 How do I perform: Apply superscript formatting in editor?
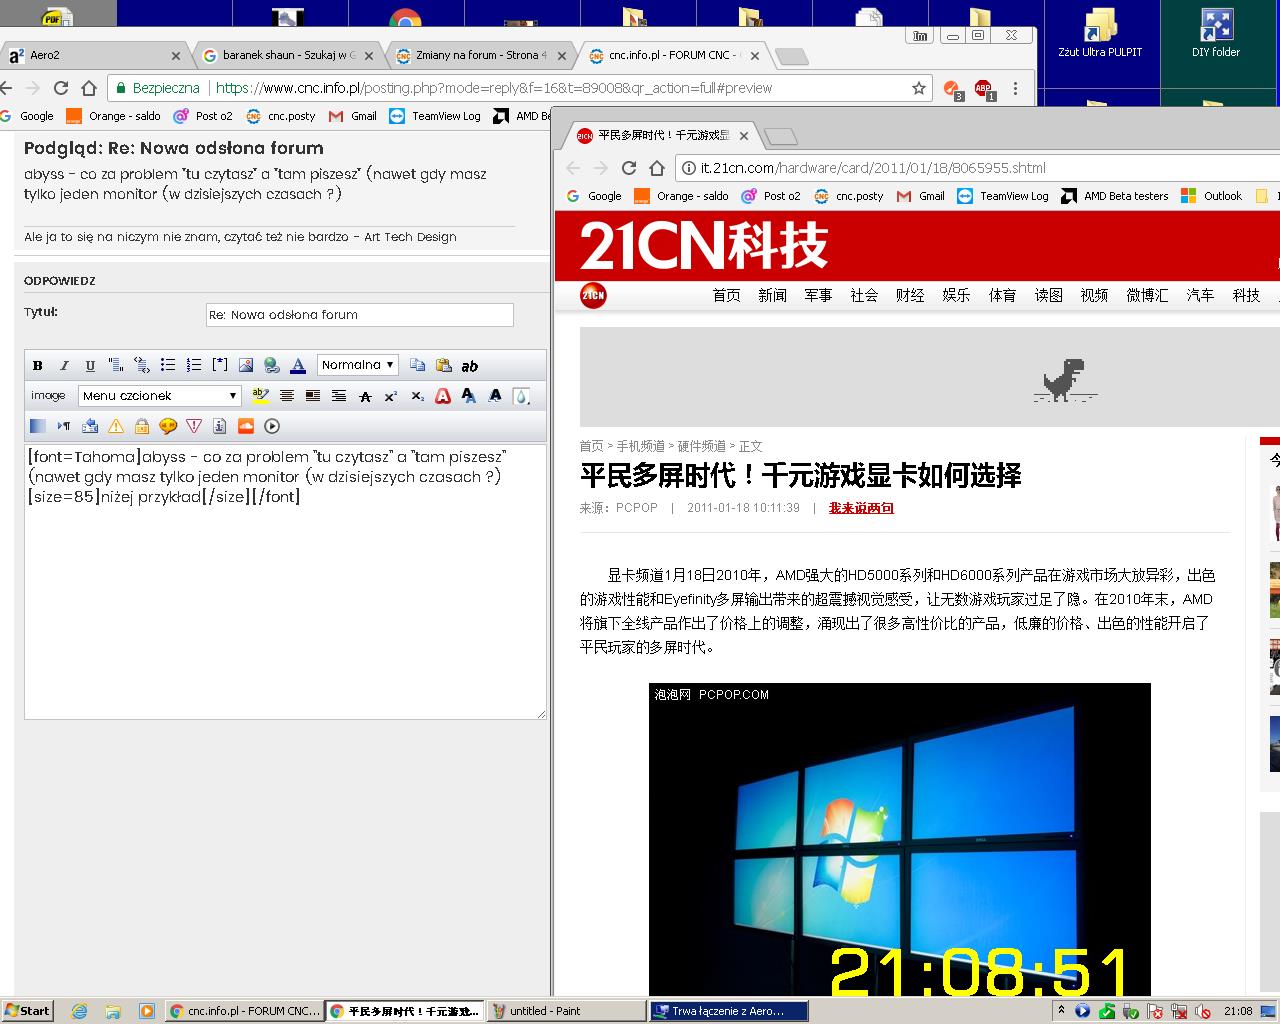click(391, 396)
